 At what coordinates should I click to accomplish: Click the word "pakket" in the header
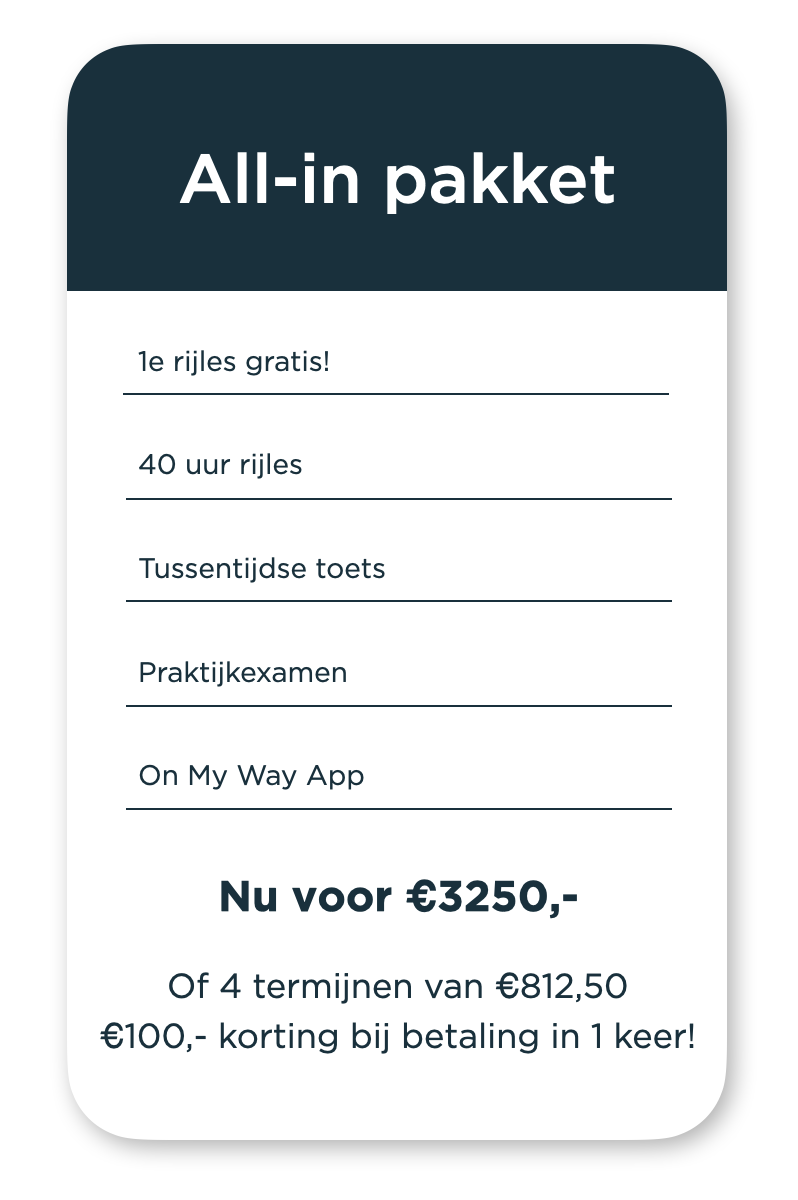[500, 182]
